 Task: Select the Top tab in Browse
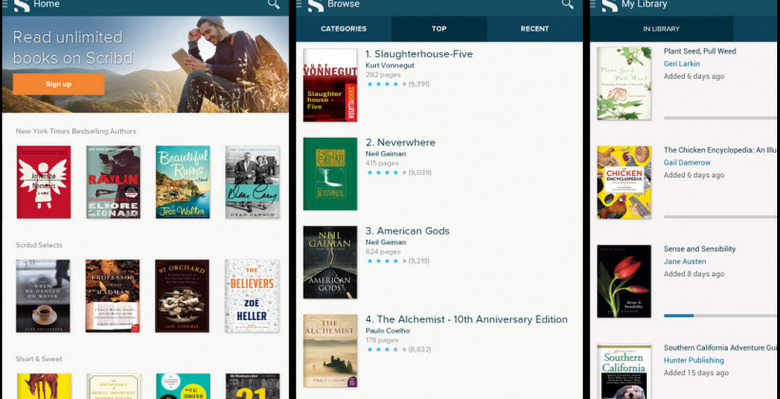[439, 29]
